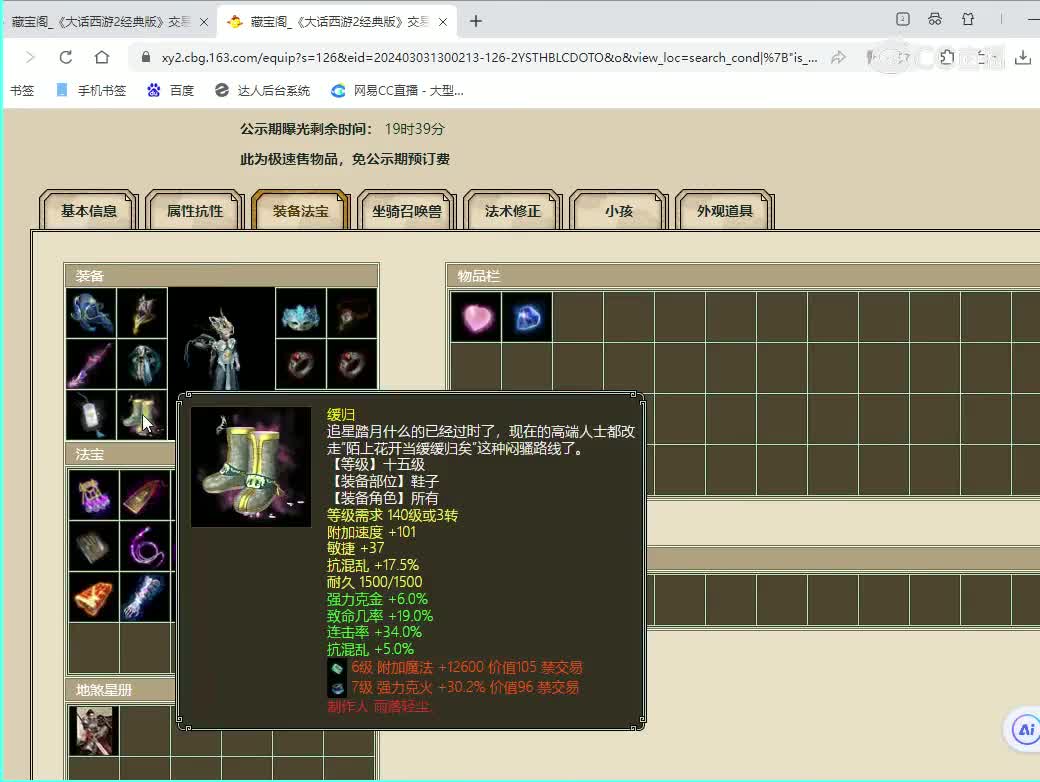Open the 小孩 tab
The width and height of the screenshot is (1040, 782).
pyautogui.click(x=619, y=211)
